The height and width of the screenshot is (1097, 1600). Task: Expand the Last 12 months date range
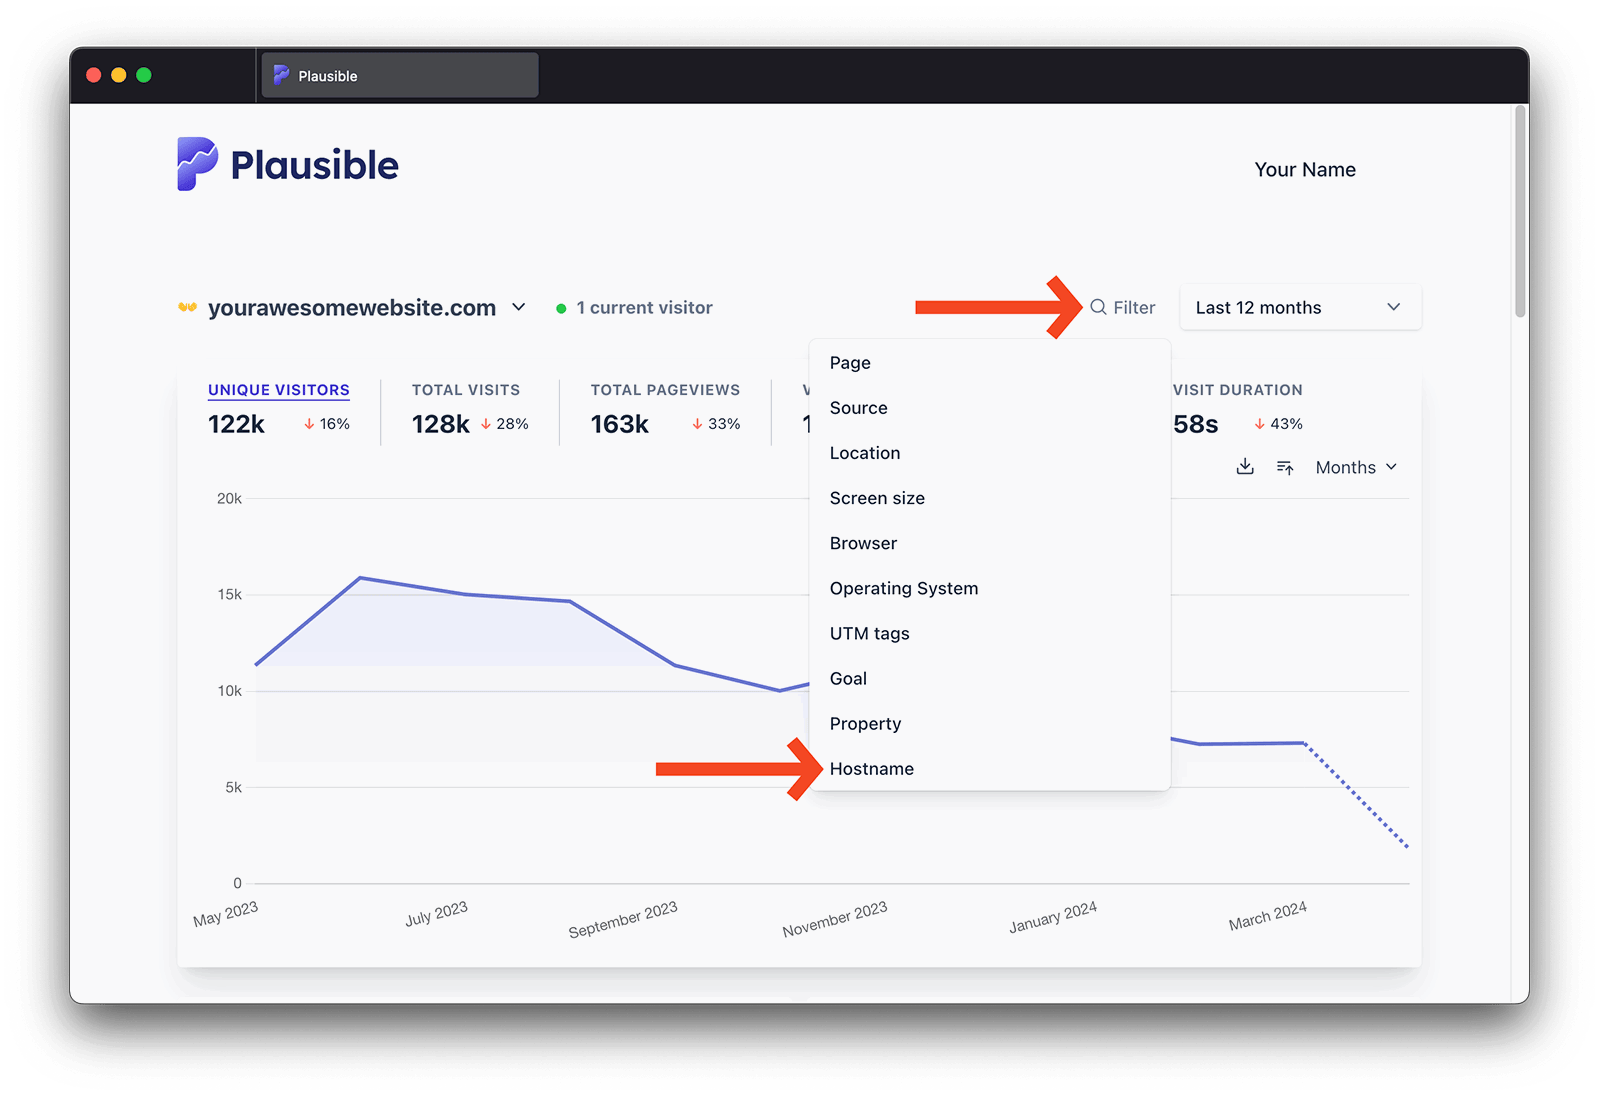click(x=1299, y=307)
